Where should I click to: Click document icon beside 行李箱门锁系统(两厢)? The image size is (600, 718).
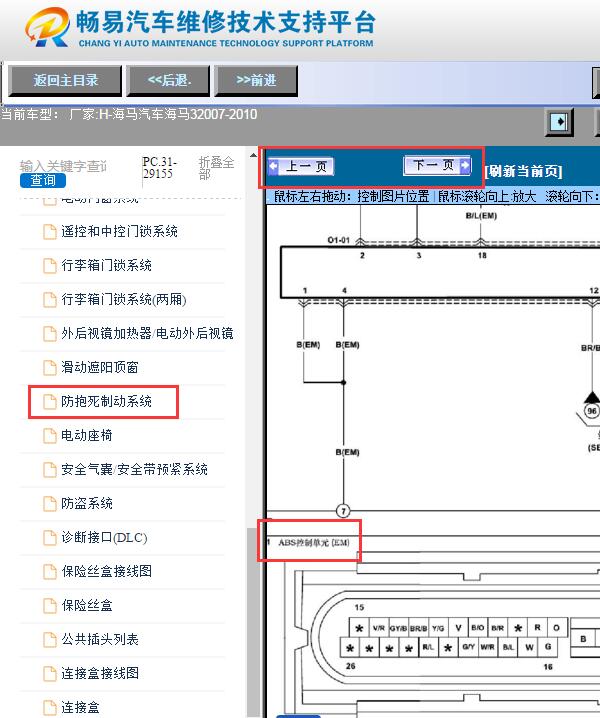point(49,299)
